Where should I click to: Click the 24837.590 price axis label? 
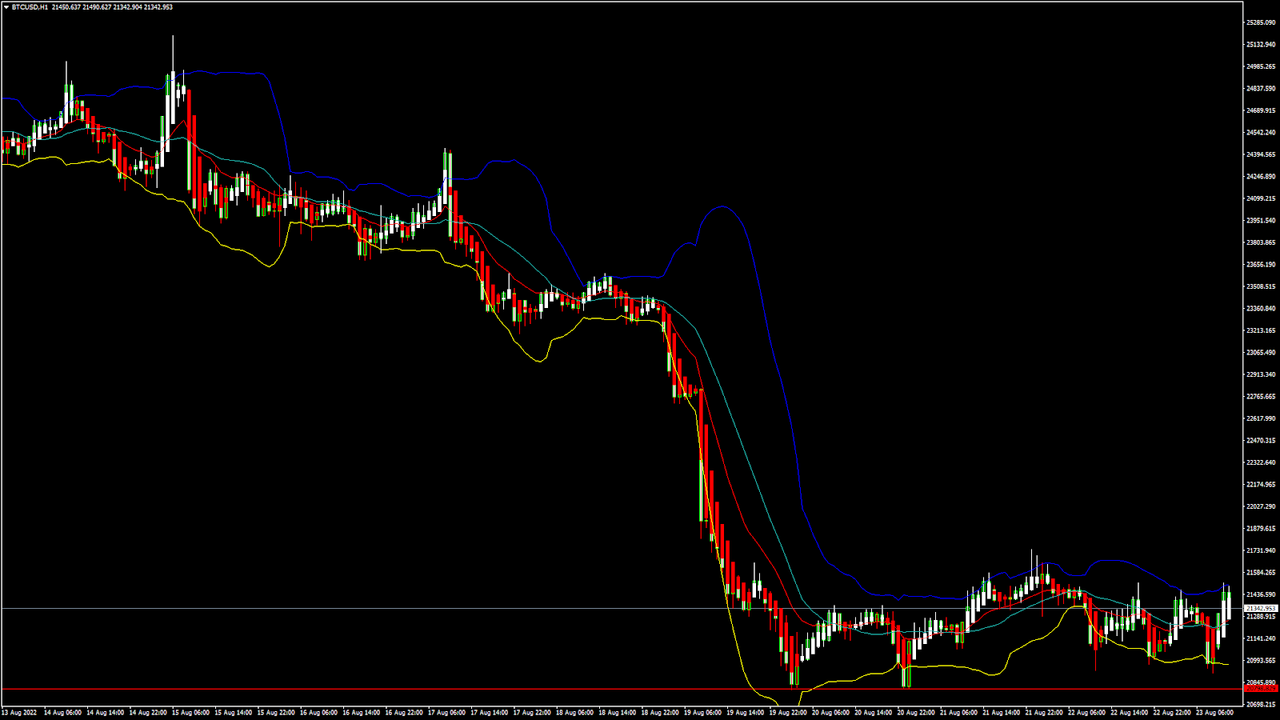pyautogui.click(x=1262, y=88)
